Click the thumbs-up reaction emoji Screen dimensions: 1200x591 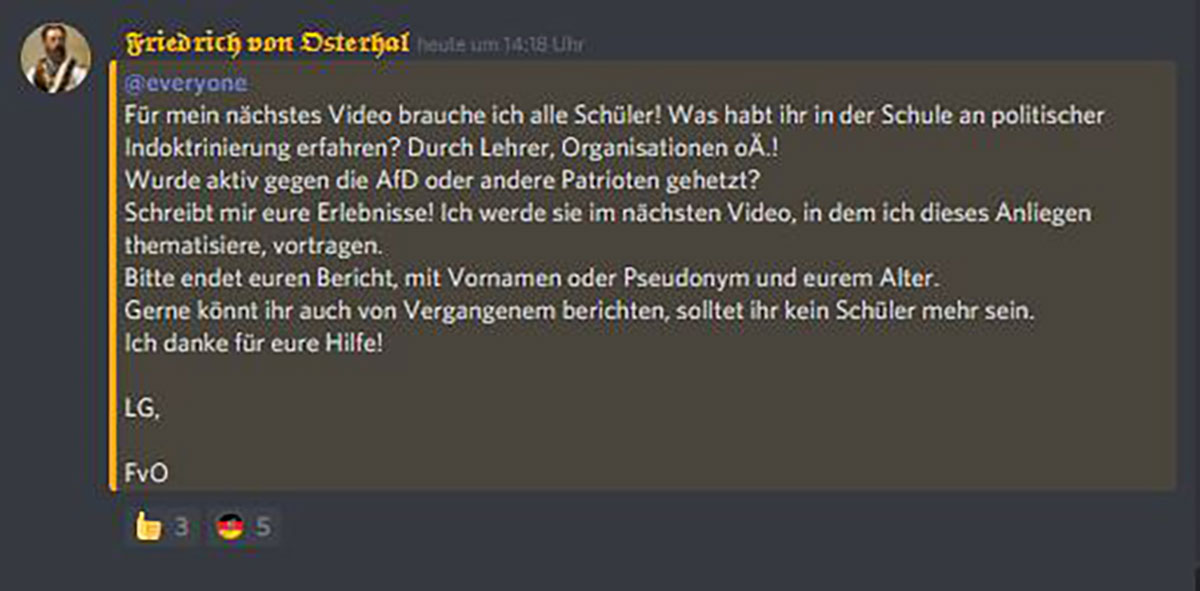pos(148,526)
